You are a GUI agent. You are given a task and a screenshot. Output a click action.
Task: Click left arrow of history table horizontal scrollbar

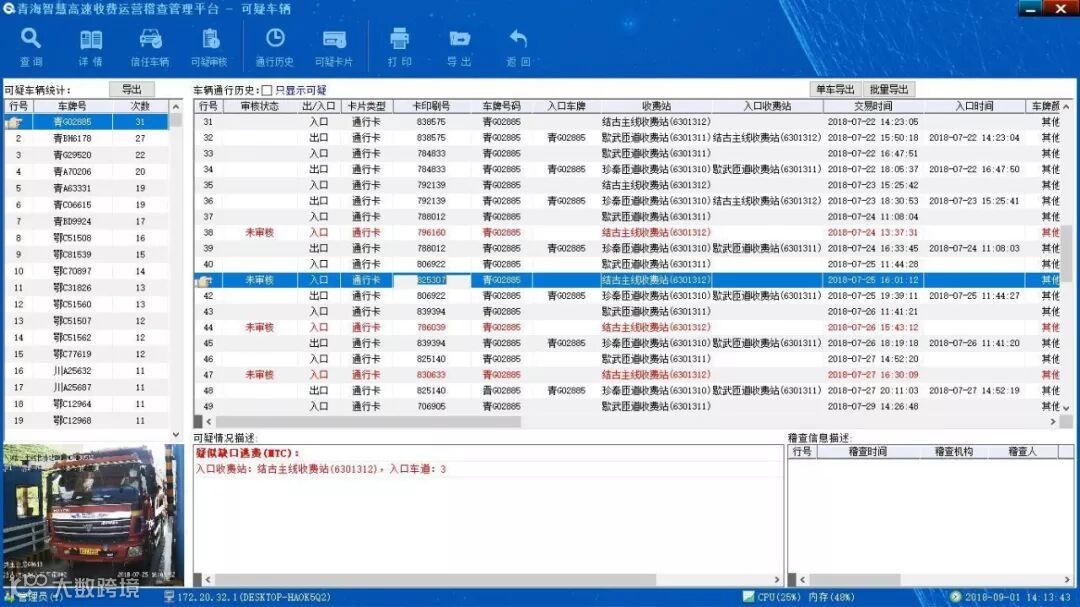tap(209, 422)
